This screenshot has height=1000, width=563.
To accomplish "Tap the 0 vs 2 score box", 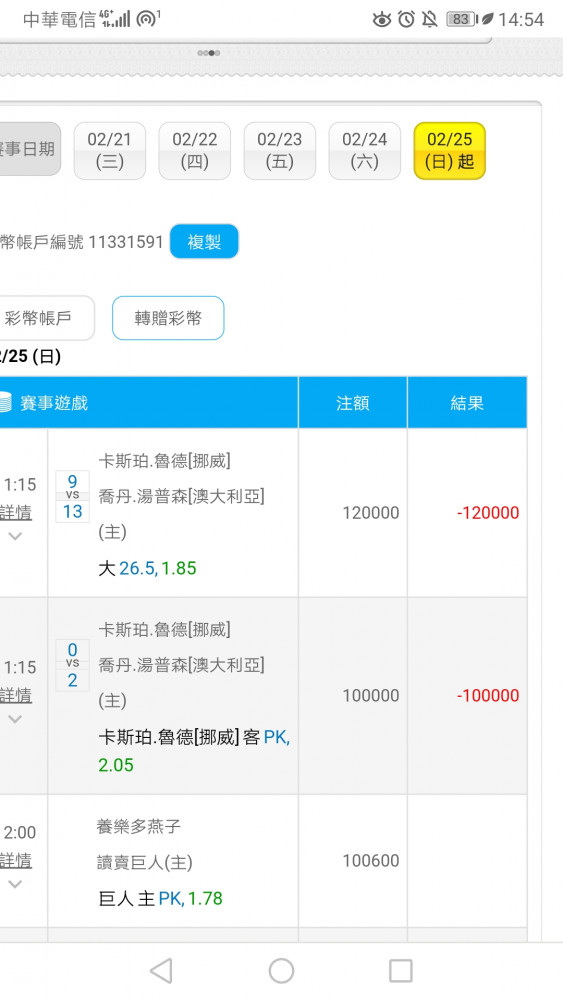I will pyautogui.click(x=73, y=665).
